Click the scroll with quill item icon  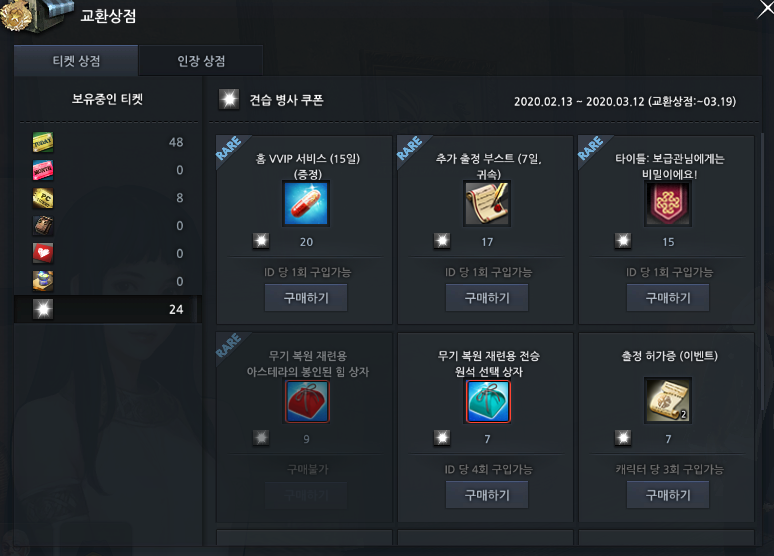[487, 203]
